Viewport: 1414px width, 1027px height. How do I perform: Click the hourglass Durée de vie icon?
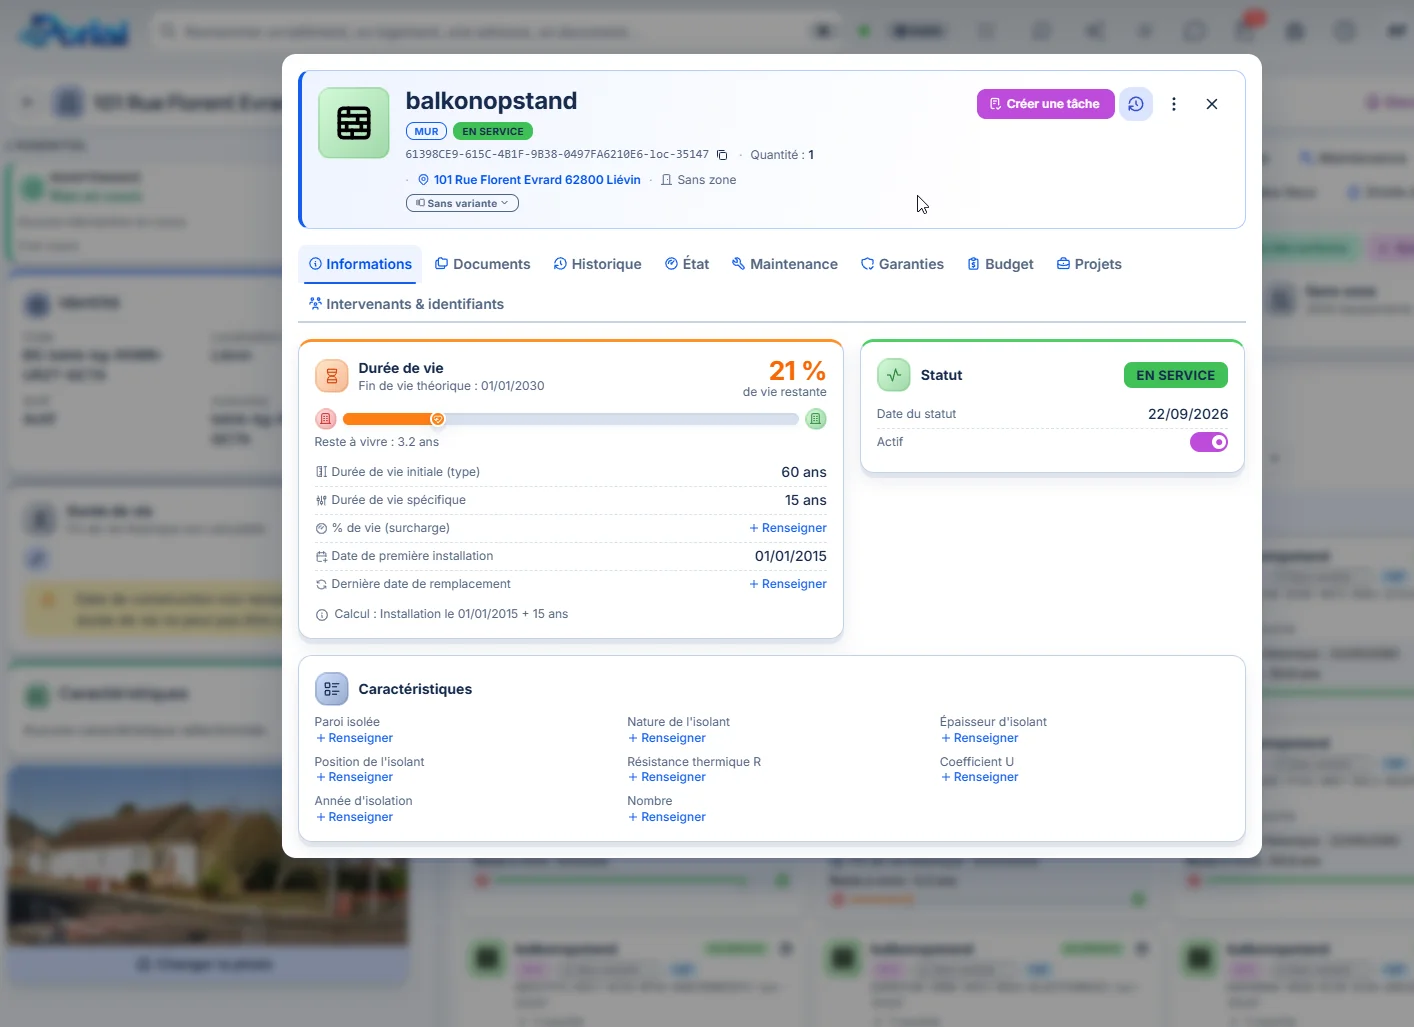tap(332, 376)
